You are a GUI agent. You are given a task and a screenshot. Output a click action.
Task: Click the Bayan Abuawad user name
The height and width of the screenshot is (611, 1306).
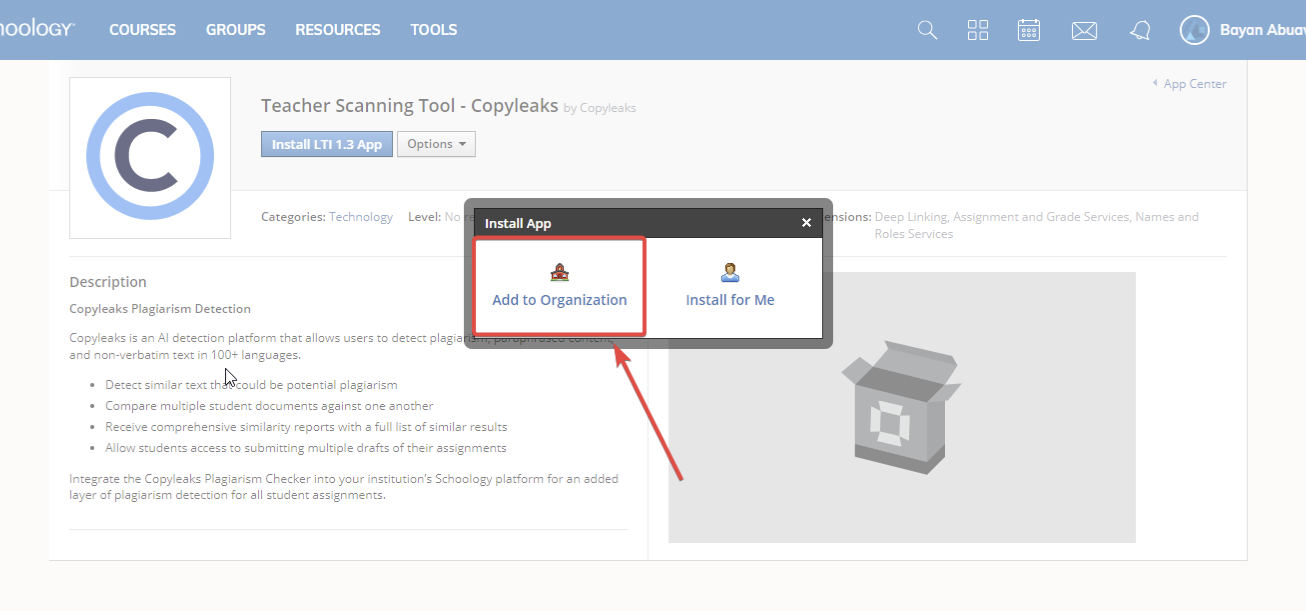(1262, 30)
